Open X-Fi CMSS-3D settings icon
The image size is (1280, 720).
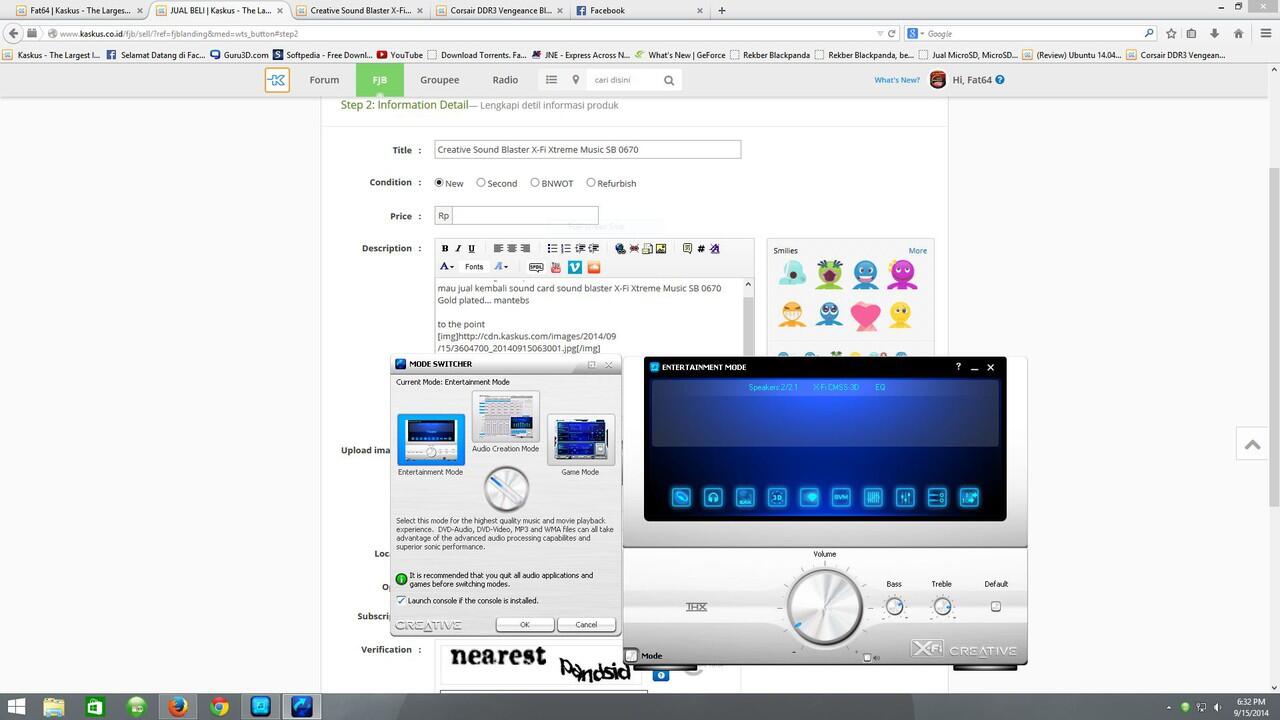coord(777,497)
